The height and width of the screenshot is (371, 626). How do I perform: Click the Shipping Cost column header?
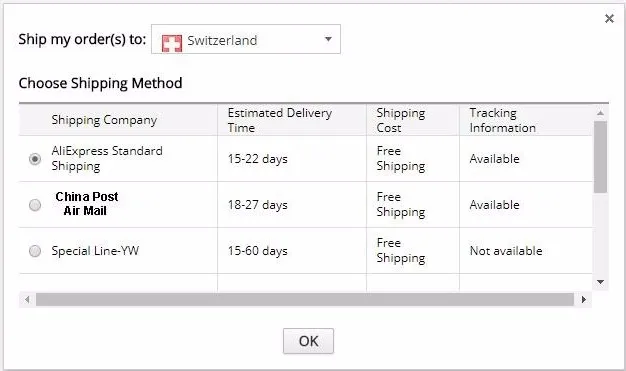tap(400, 120)
